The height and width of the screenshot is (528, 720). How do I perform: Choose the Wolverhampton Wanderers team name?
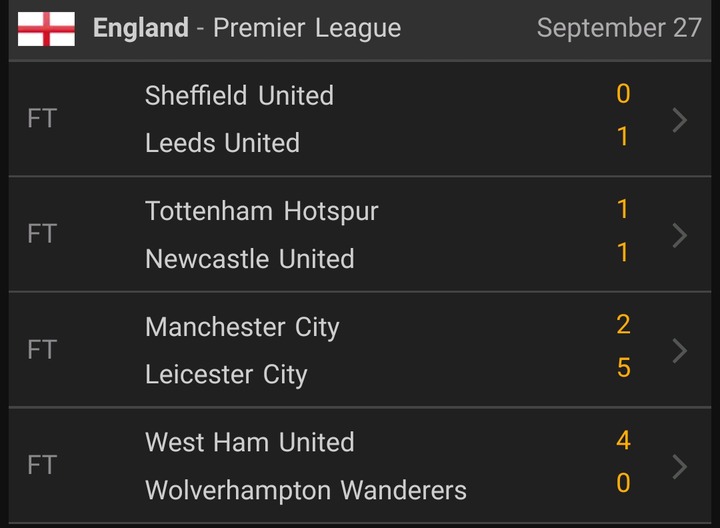coord(306,490)
